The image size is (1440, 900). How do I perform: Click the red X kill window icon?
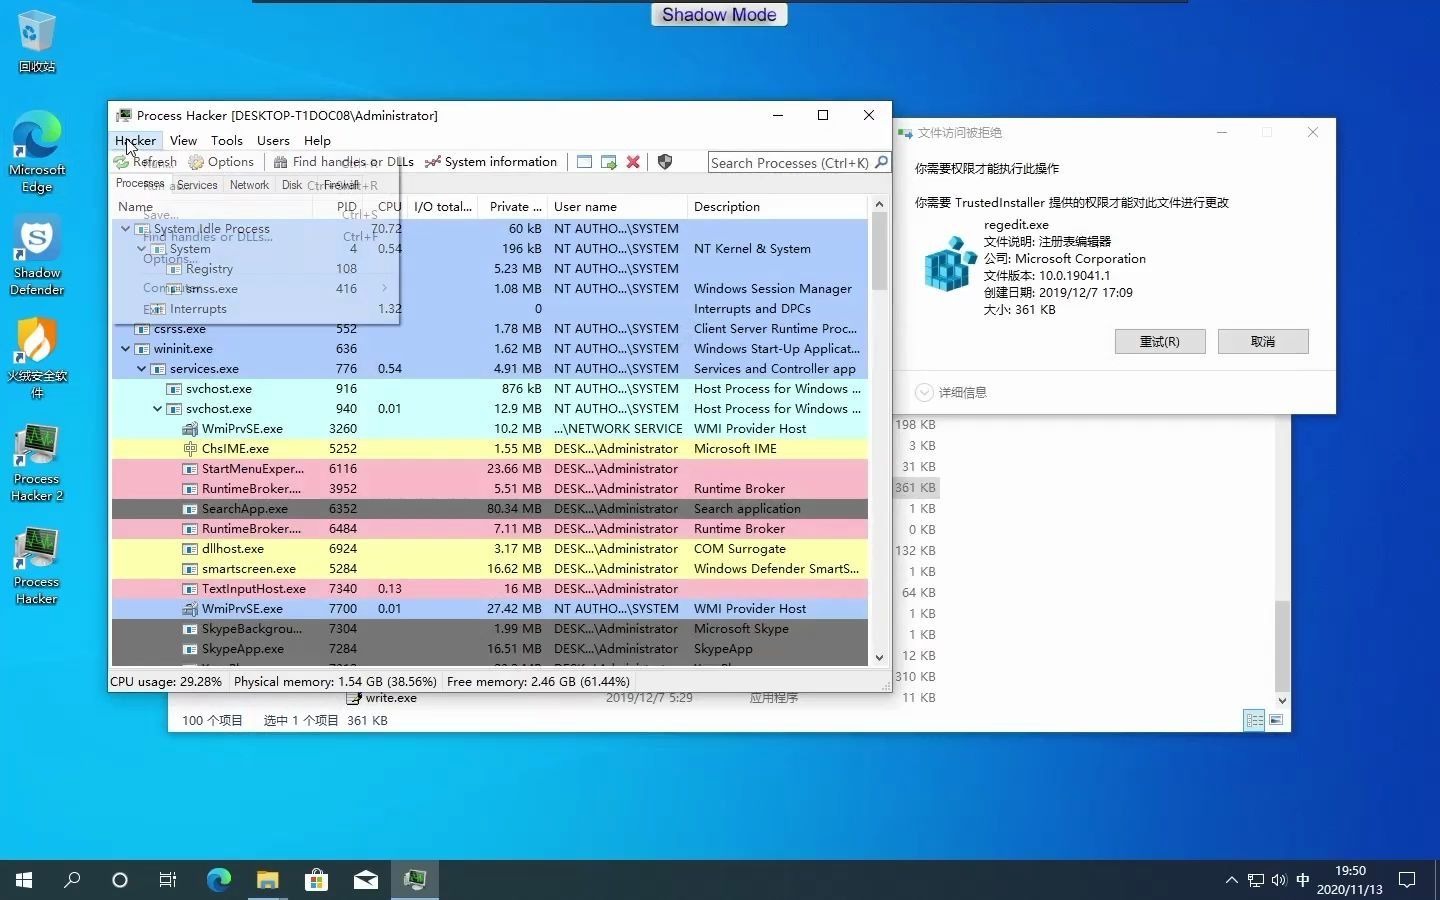tap(633, 162)
